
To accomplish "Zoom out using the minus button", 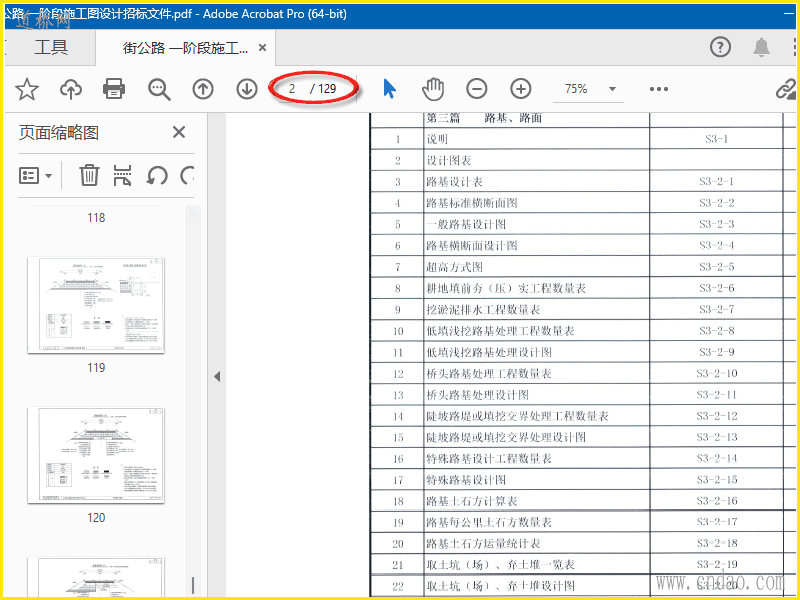I will pos(477,89).
